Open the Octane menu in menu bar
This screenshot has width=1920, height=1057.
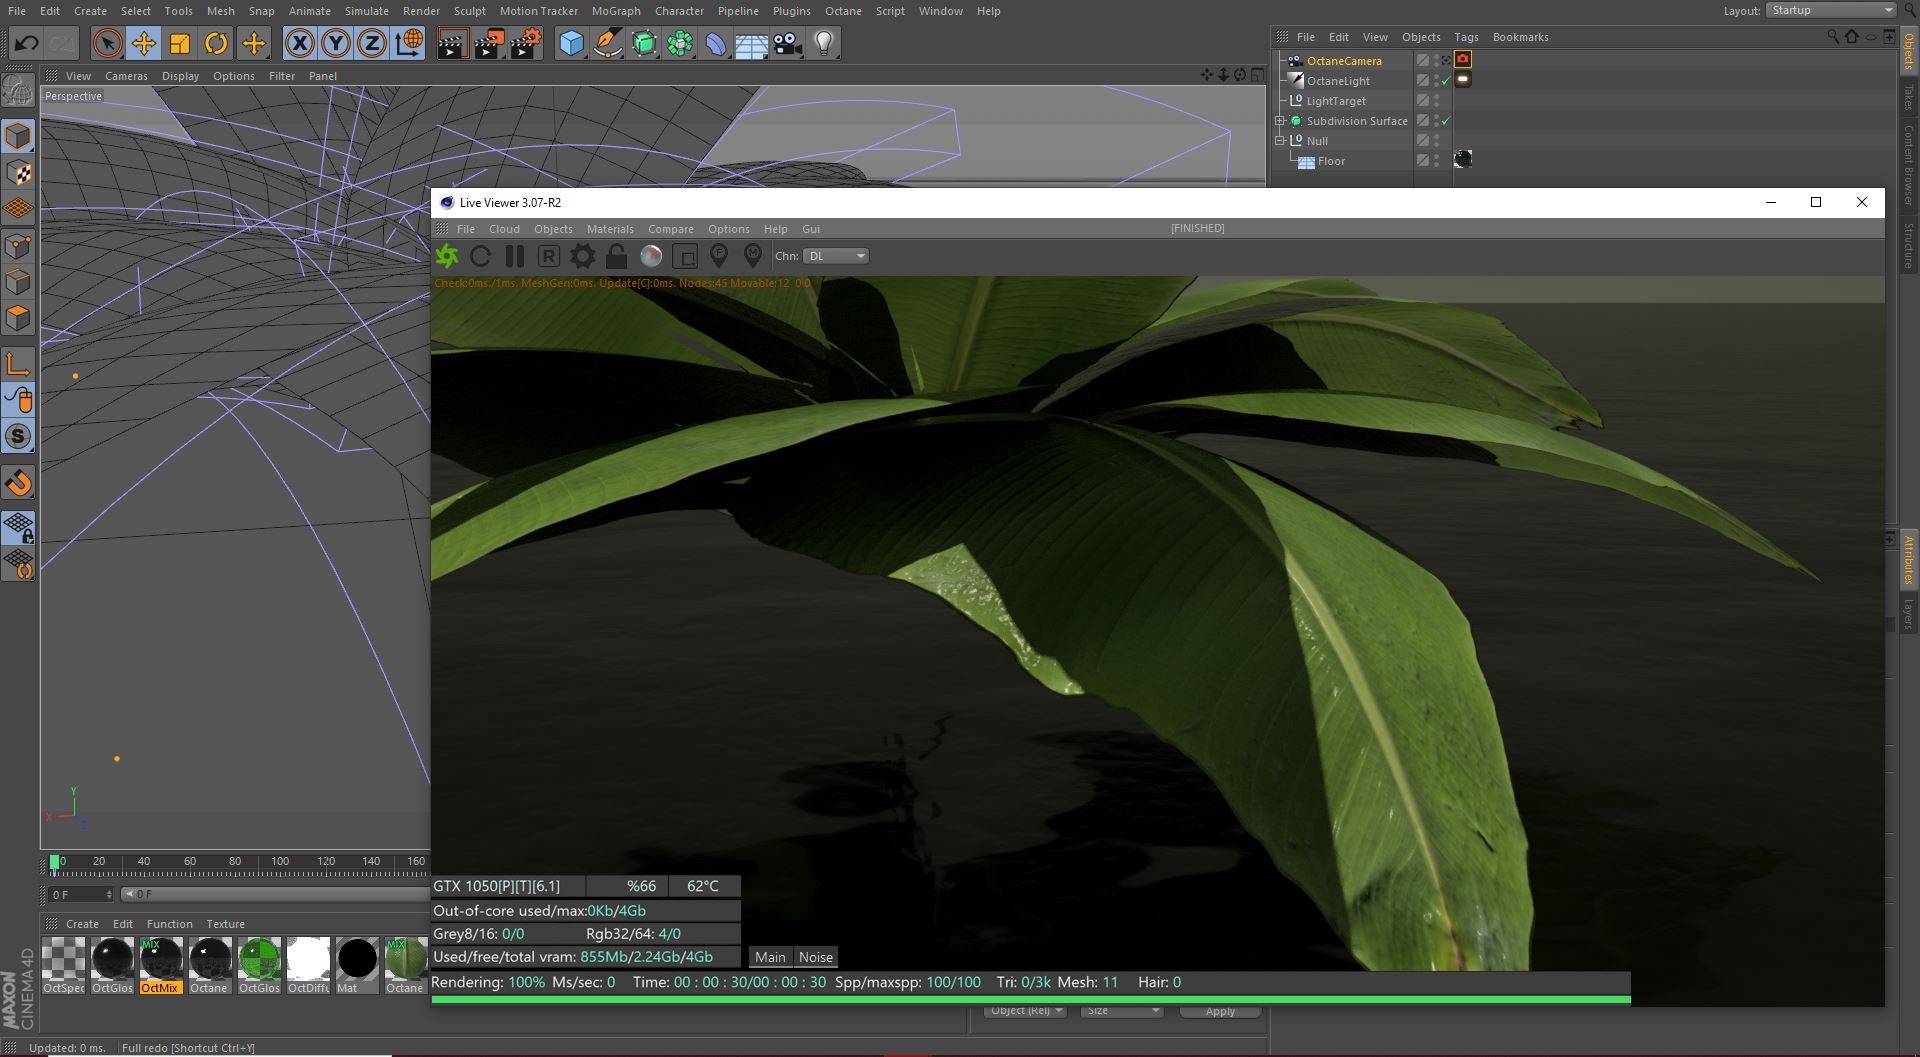click(842, 11)
